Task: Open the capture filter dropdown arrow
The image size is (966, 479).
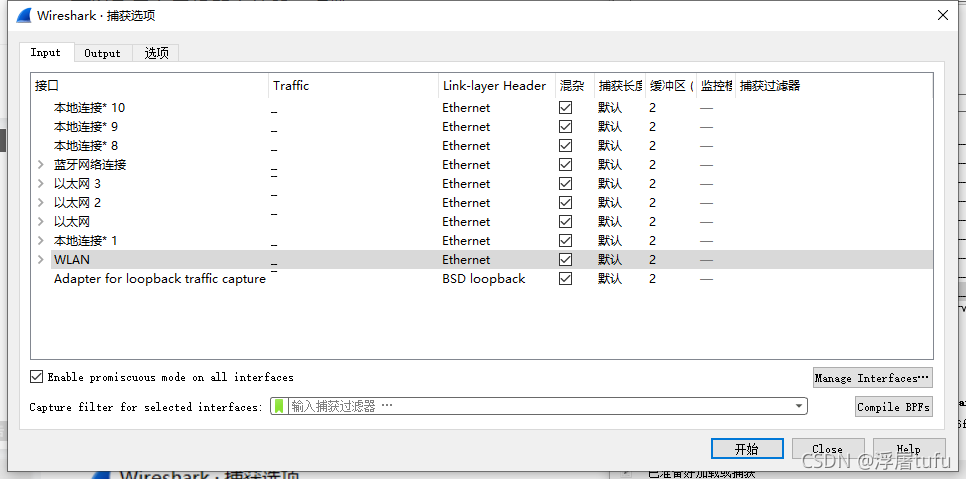Action: 798,406
